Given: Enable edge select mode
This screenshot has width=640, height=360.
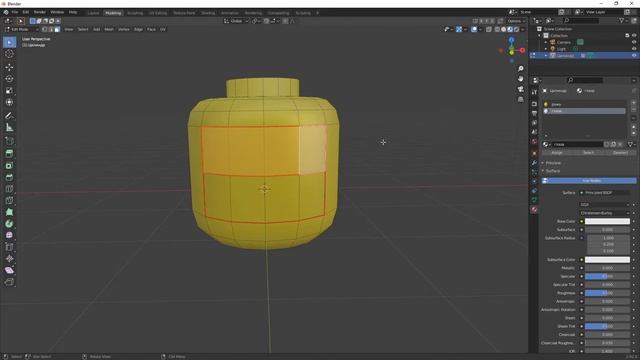Looking at the screenshot, I should tap(51, 29).
